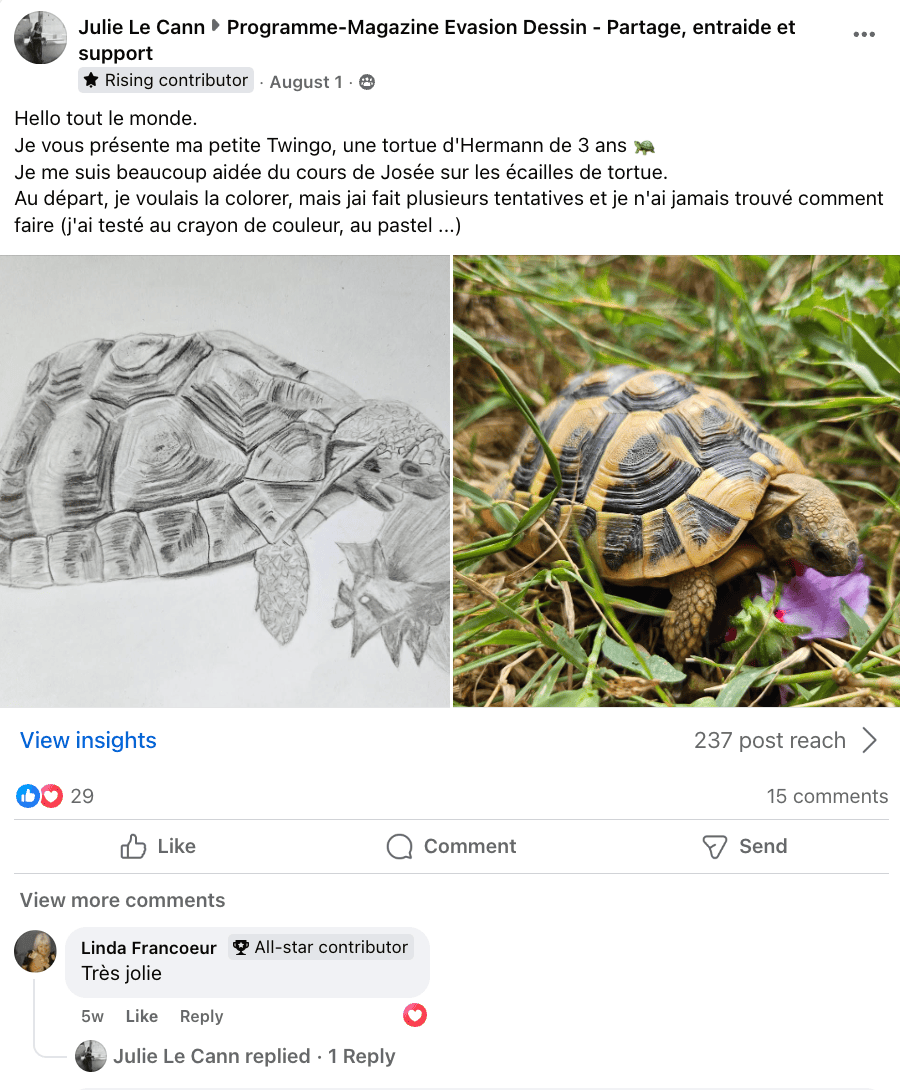This screenshot has width=900, height=1090.
Task: Click the thumbs-up Like icon
Action: click(x=133, y=846)
